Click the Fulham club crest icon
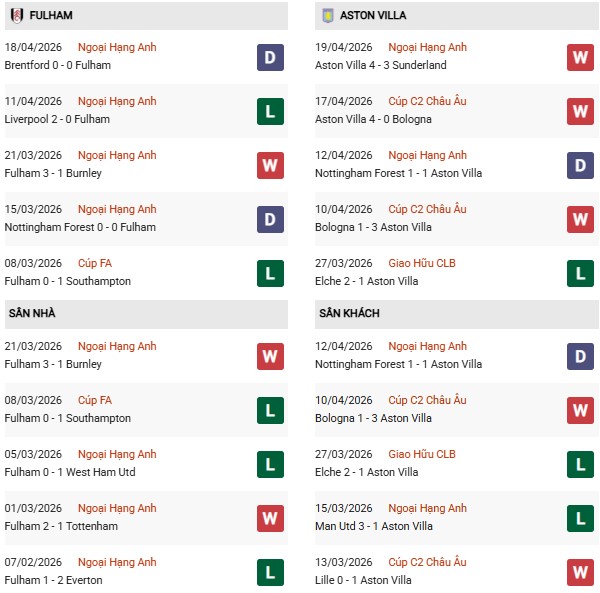The image size is (600, 593). [x=16, y=16]
